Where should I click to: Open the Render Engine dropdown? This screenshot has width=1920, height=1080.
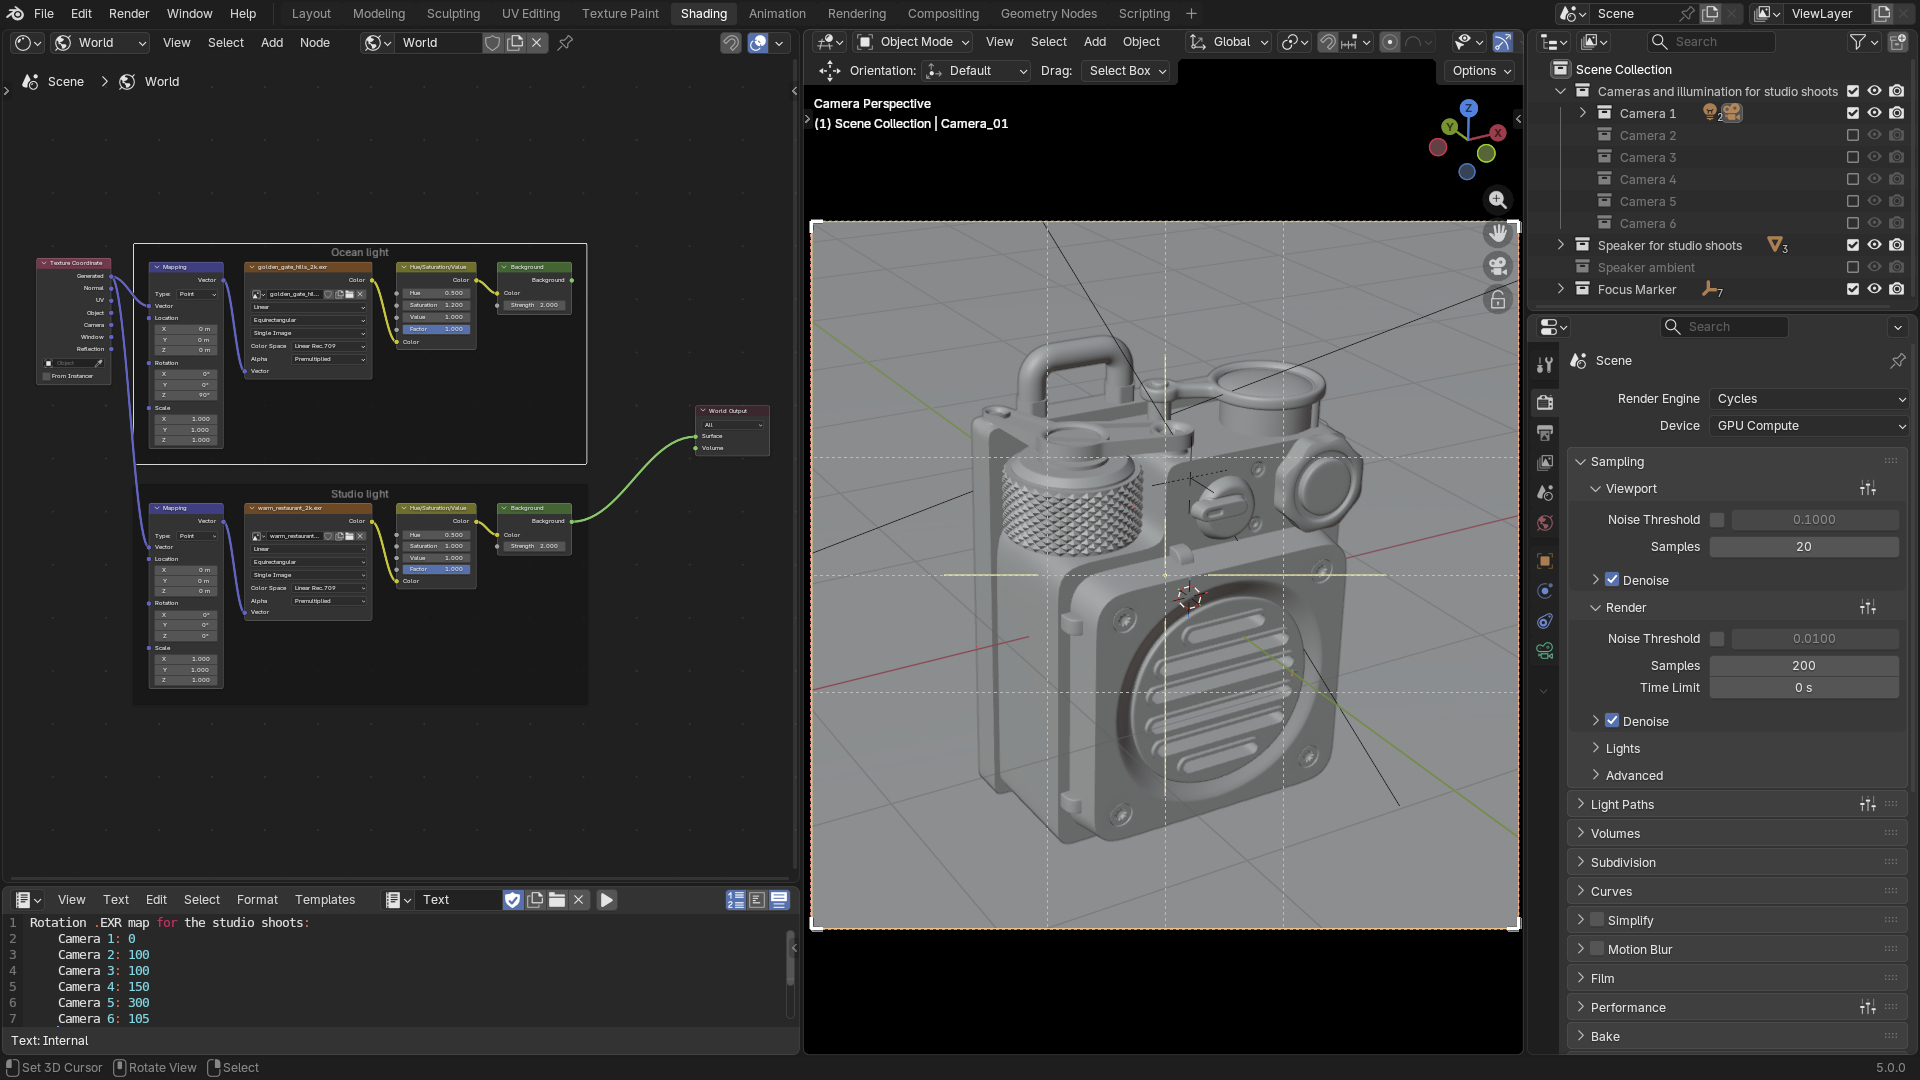(1810, 399)
